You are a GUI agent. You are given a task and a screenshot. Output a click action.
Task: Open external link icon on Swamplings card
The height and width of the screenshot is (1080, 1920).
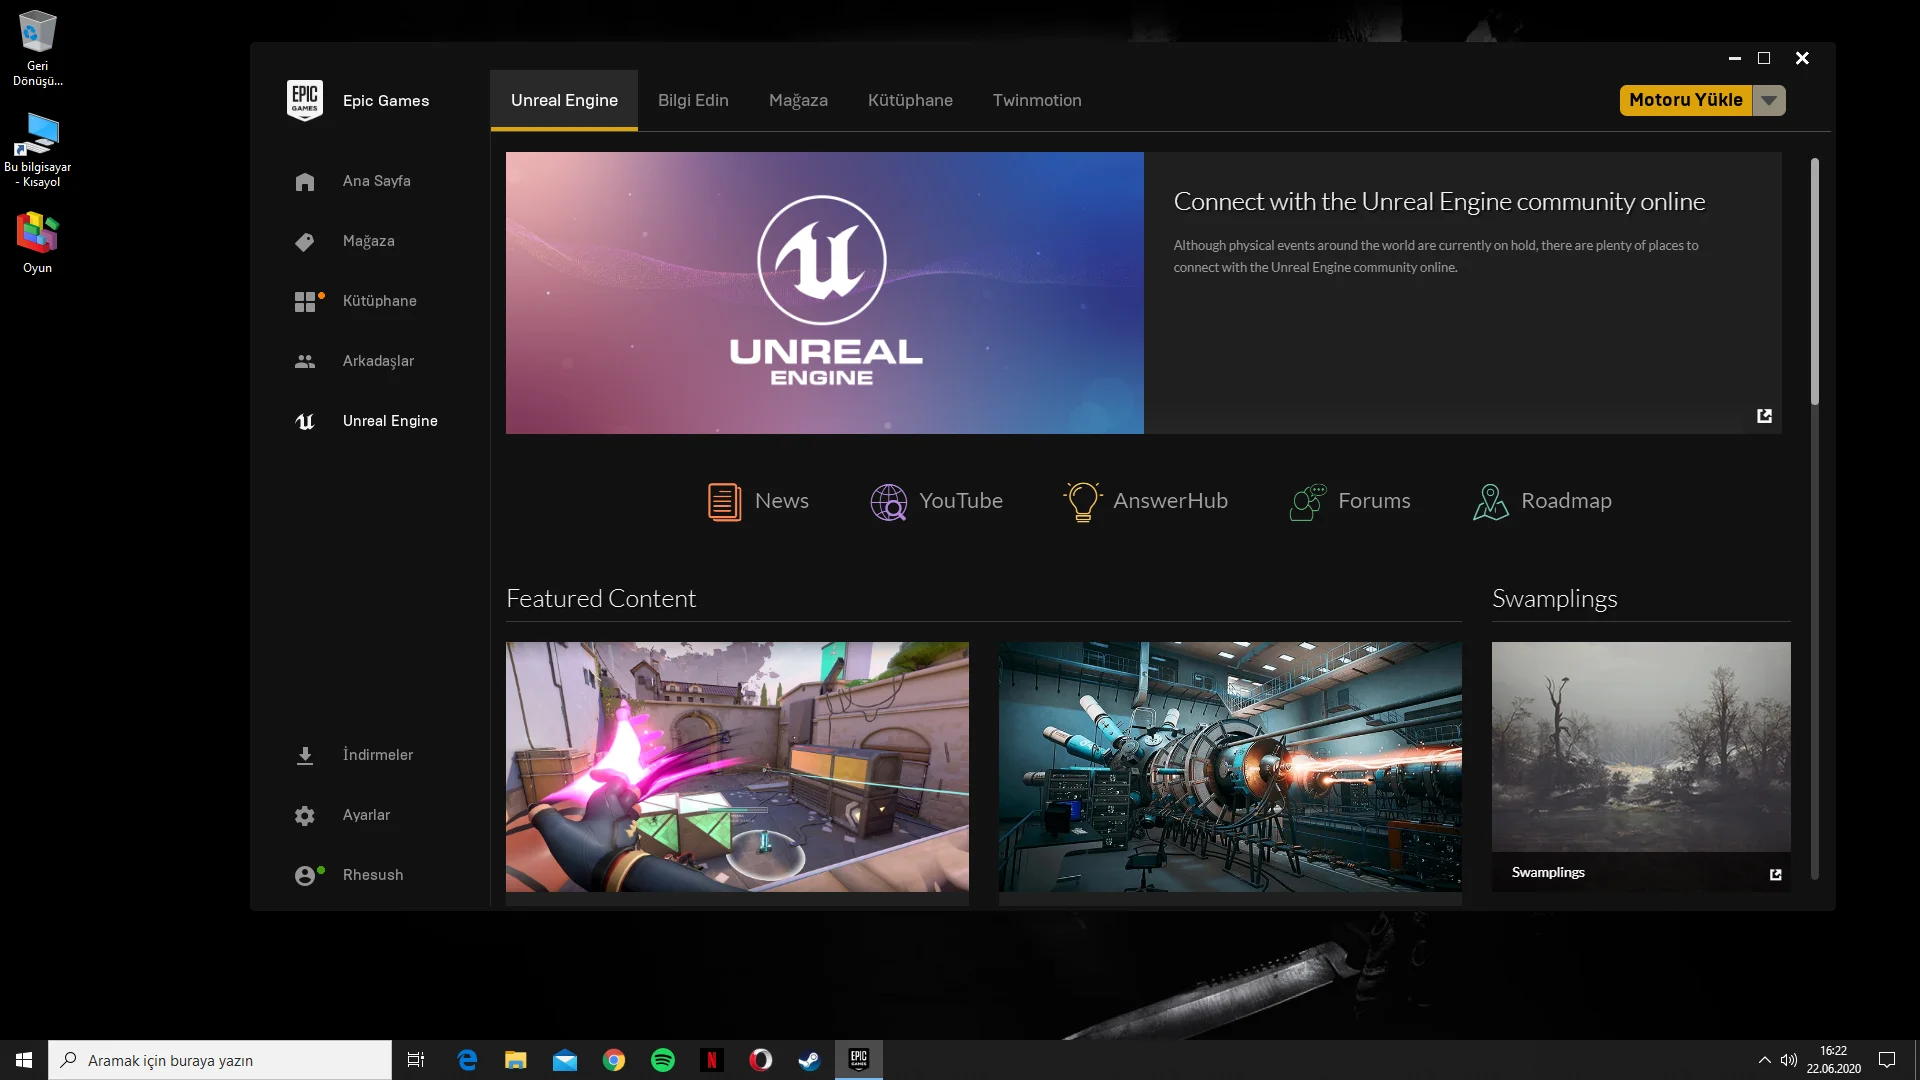(1775, 874)
